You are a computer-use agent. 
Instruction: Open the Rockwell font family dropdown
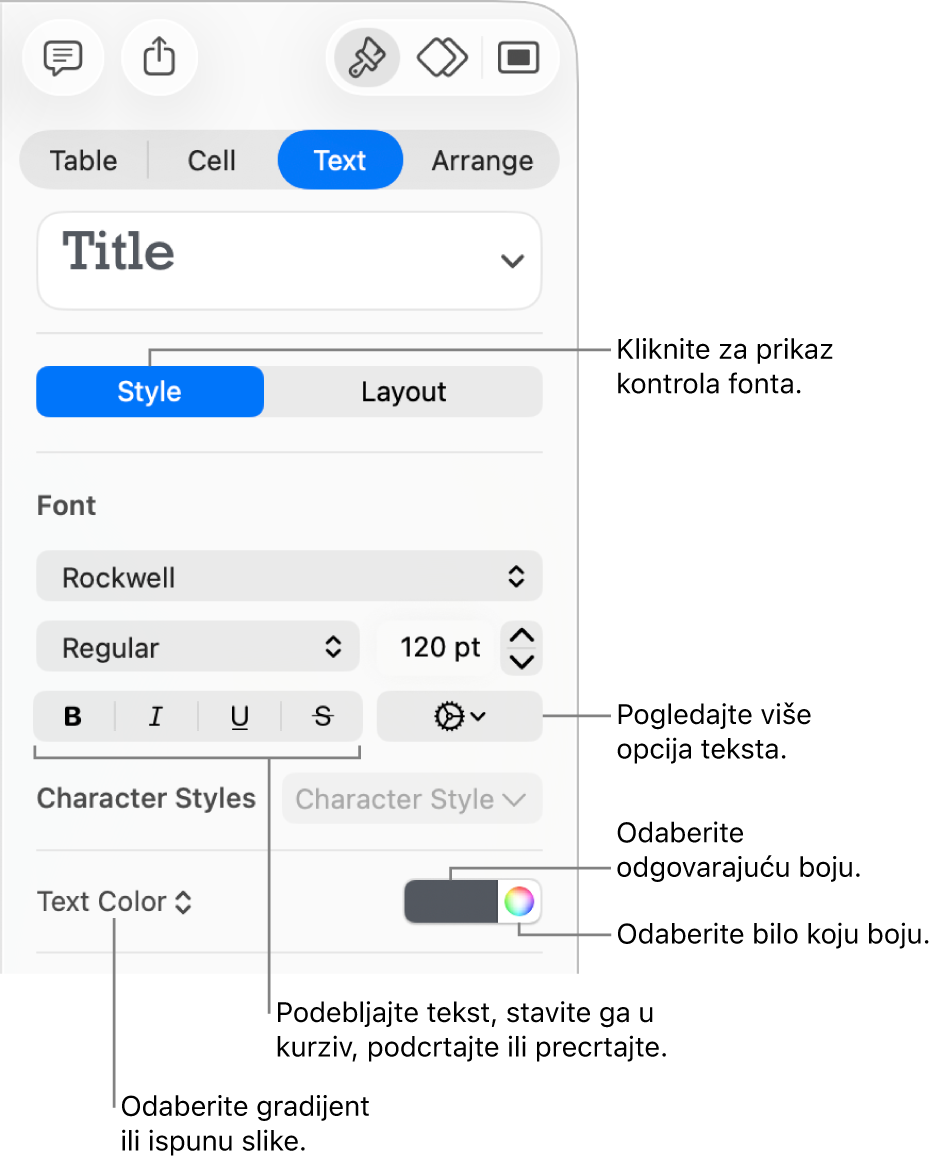click(289, 577)
